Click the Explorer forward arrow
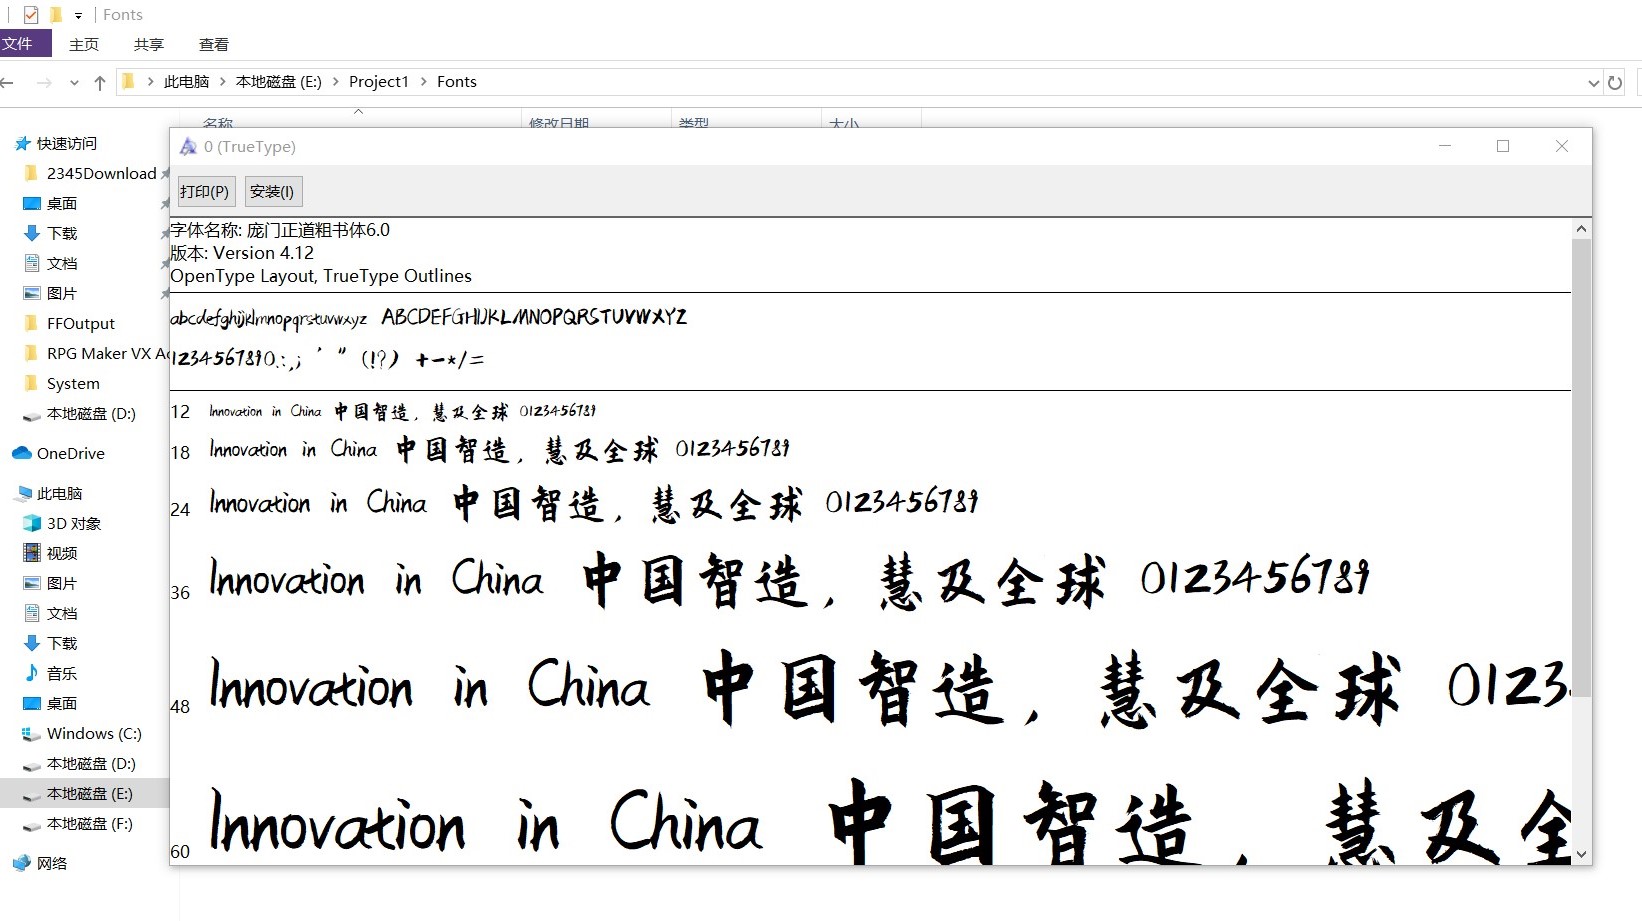 [x=44, y=82]
